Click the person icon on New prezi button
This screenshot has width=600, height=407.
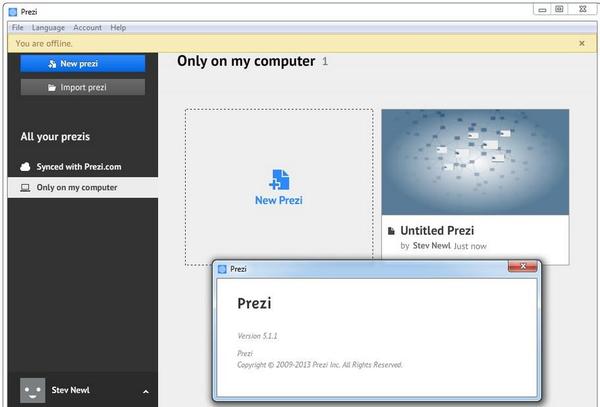52,64
